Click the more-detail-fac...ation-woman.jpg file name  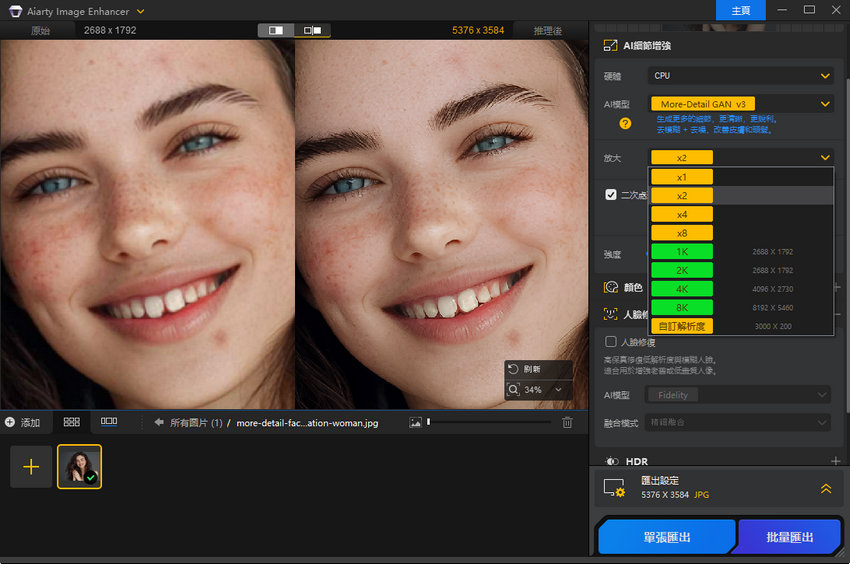pyautogui.click(x=307, y=422)
